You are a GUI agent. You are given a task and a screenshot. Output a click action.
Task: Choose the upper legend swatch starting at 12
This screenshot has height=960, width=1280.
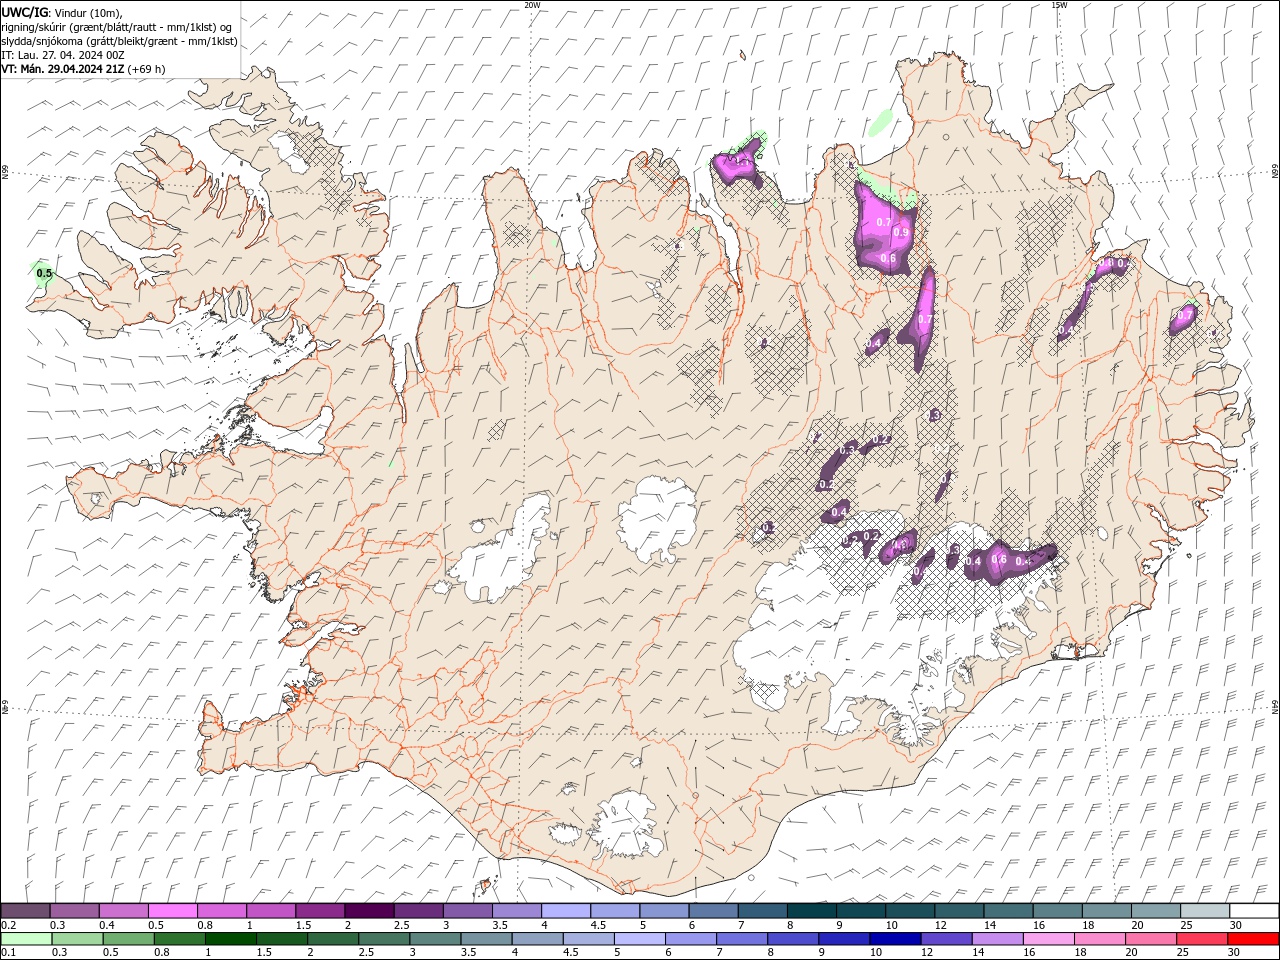959,911
